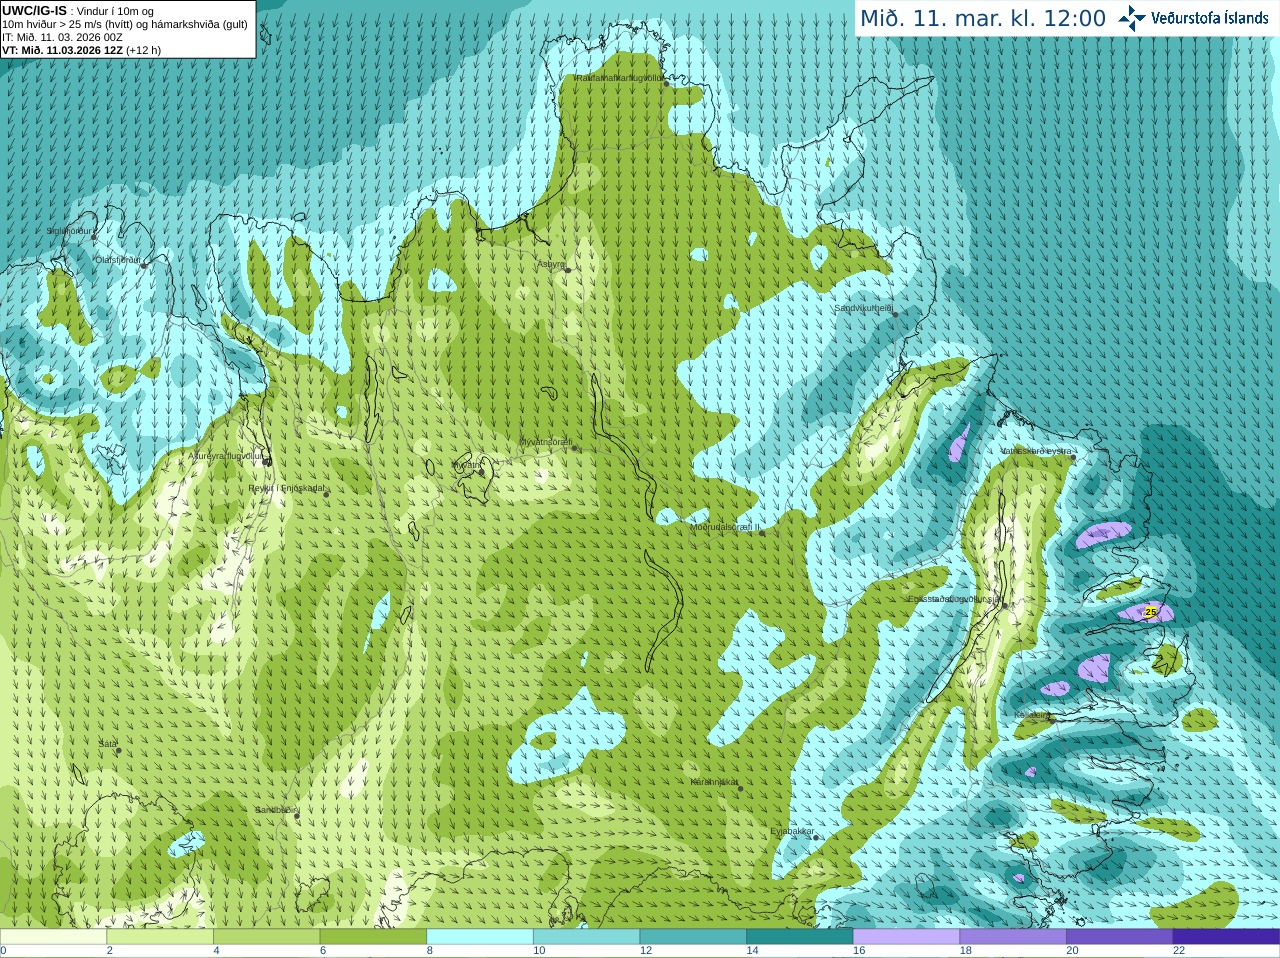This screenshot has width=1280, height=958.
Task: Click the date header Mið. 11. mar. kl. 12:00
Action: [983, 19]
